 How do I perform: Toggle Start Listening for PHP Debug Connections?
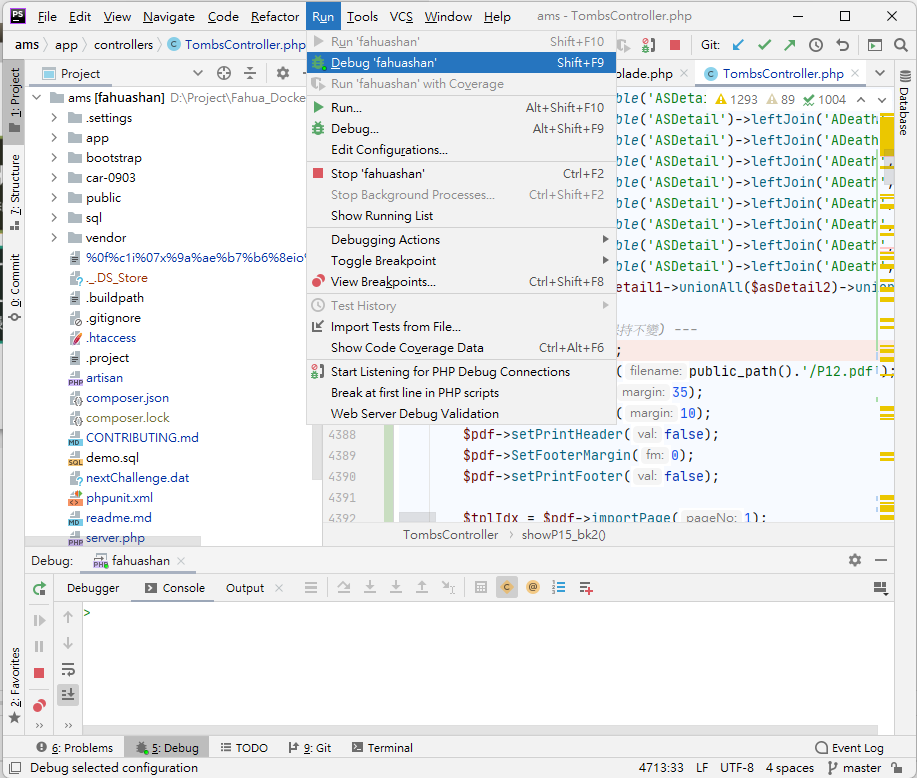pos(450,371)
